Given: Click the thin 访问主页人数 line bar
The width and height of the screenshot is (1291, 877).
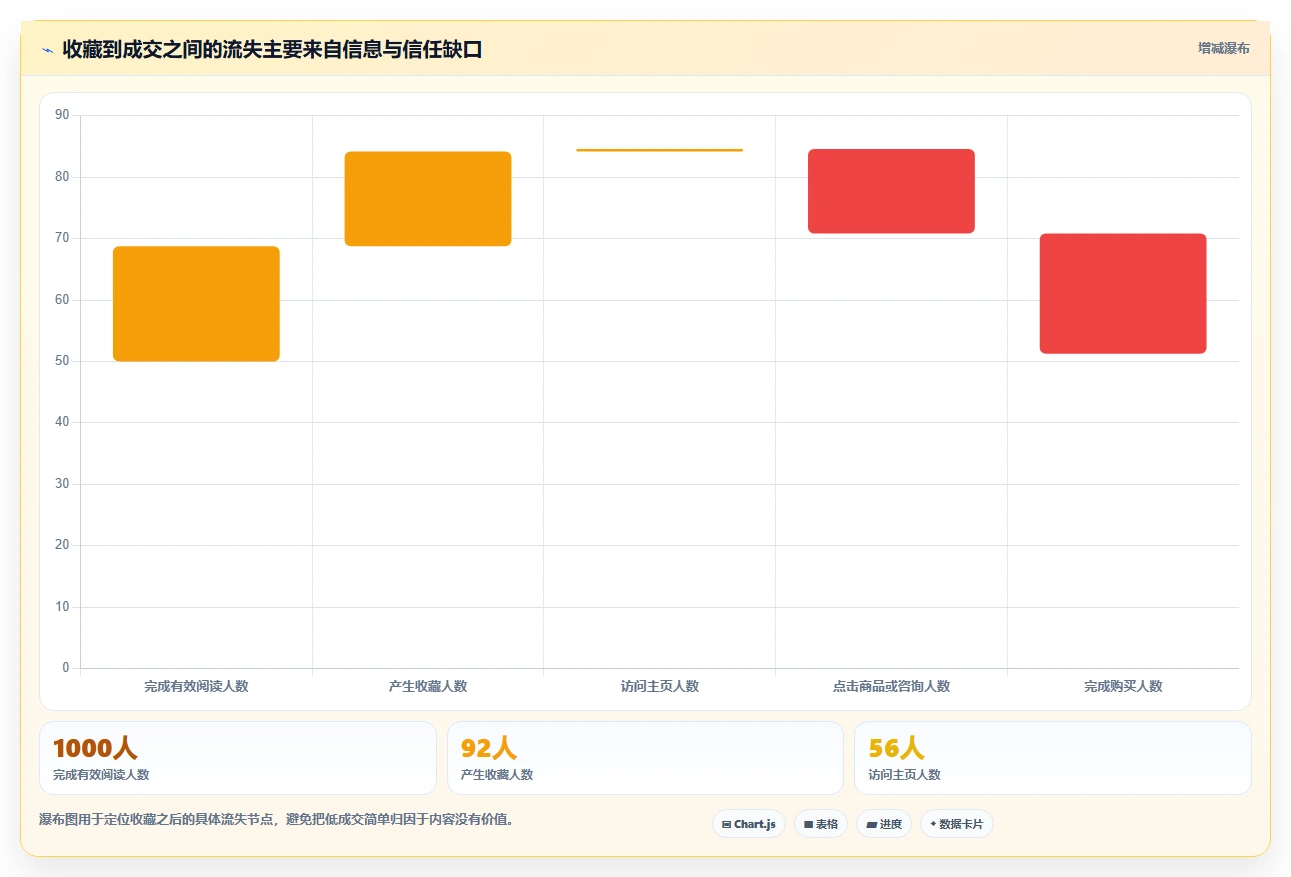Looking at the screenshot, I should [660, 150].
